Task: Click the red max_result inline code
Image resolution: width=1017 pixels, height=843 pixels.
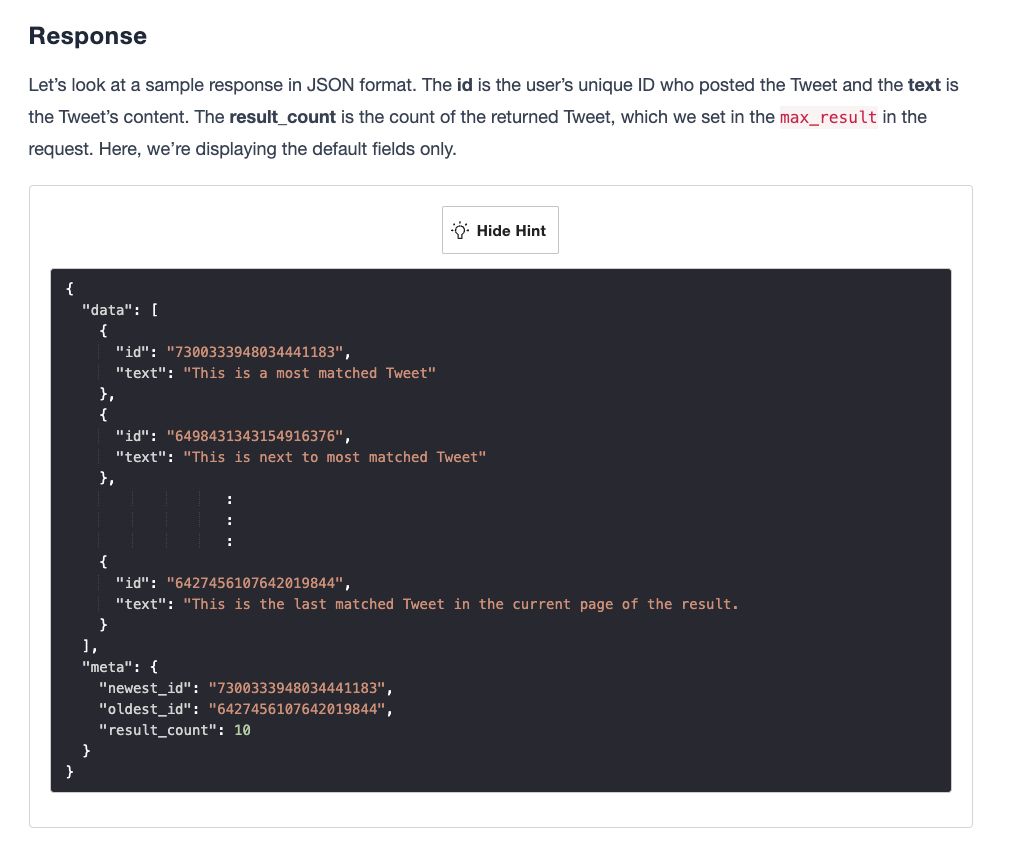Action: pos(828,117)
